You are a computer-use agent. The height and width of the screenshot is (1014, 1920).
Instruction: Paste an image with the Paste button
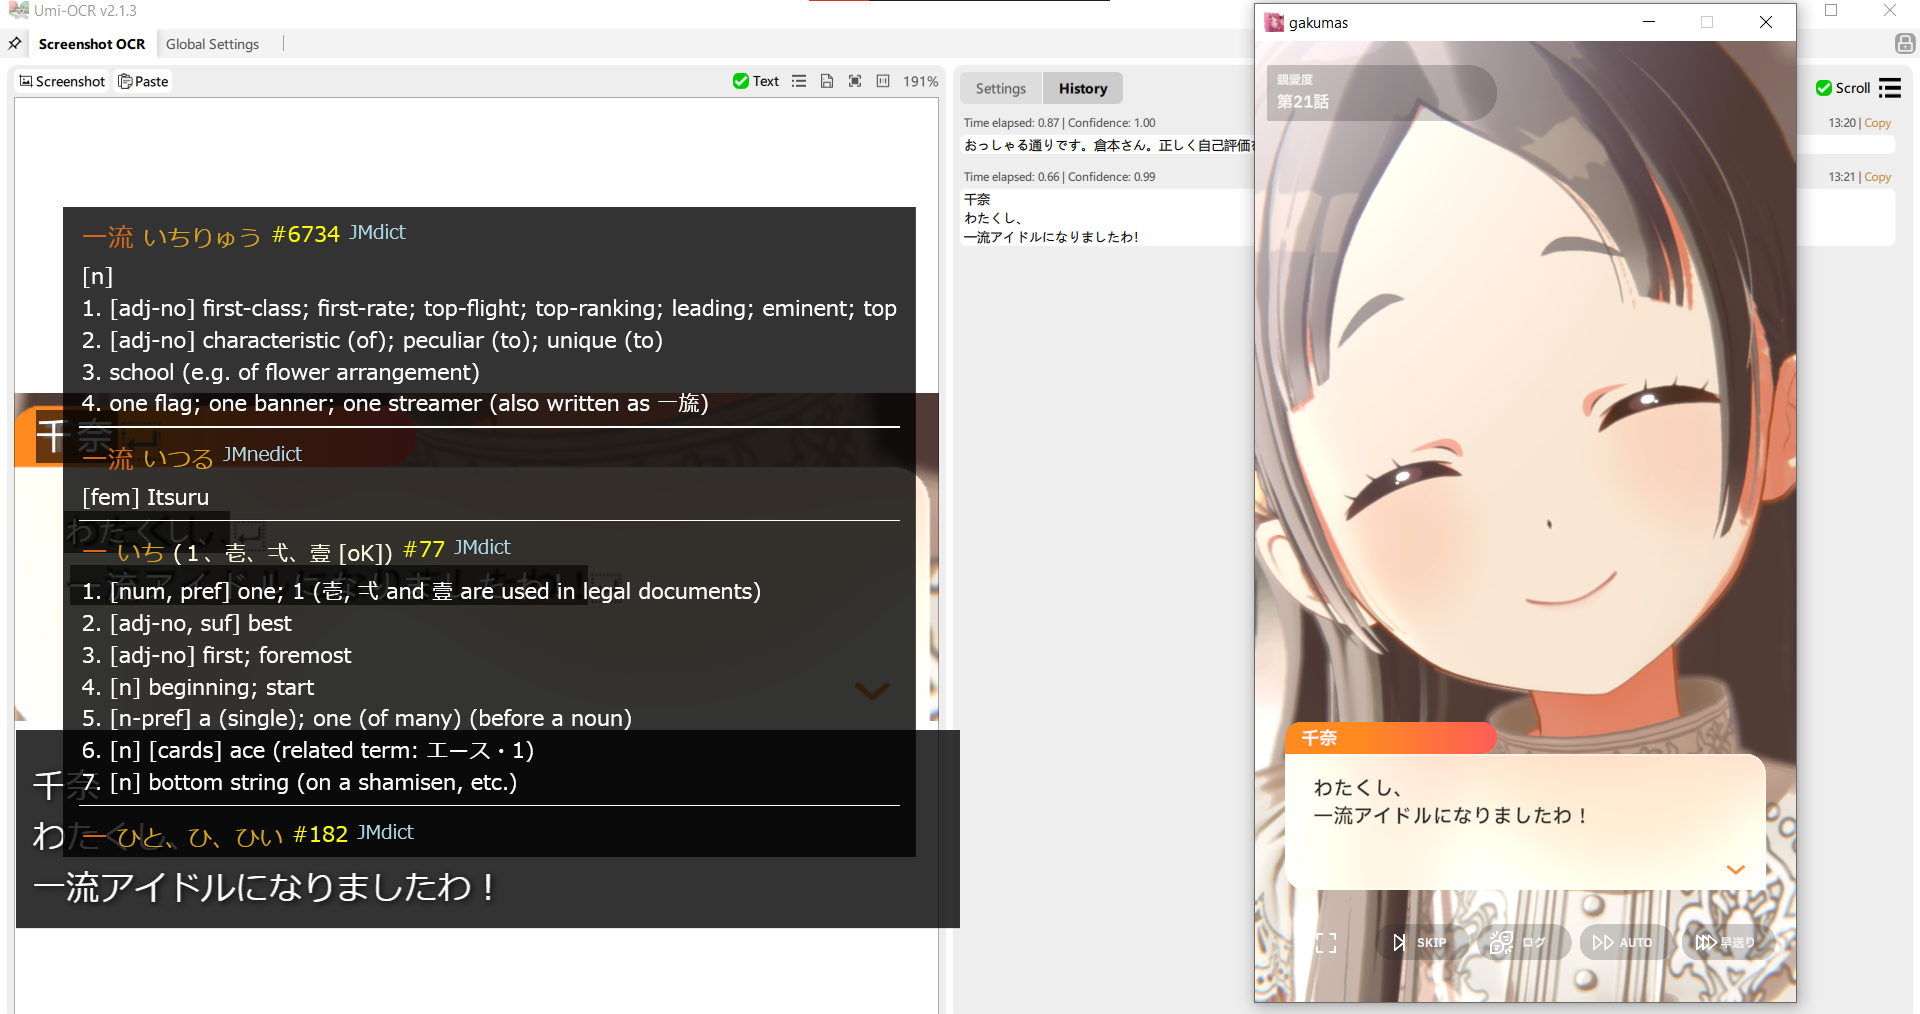tap(143, 81)
